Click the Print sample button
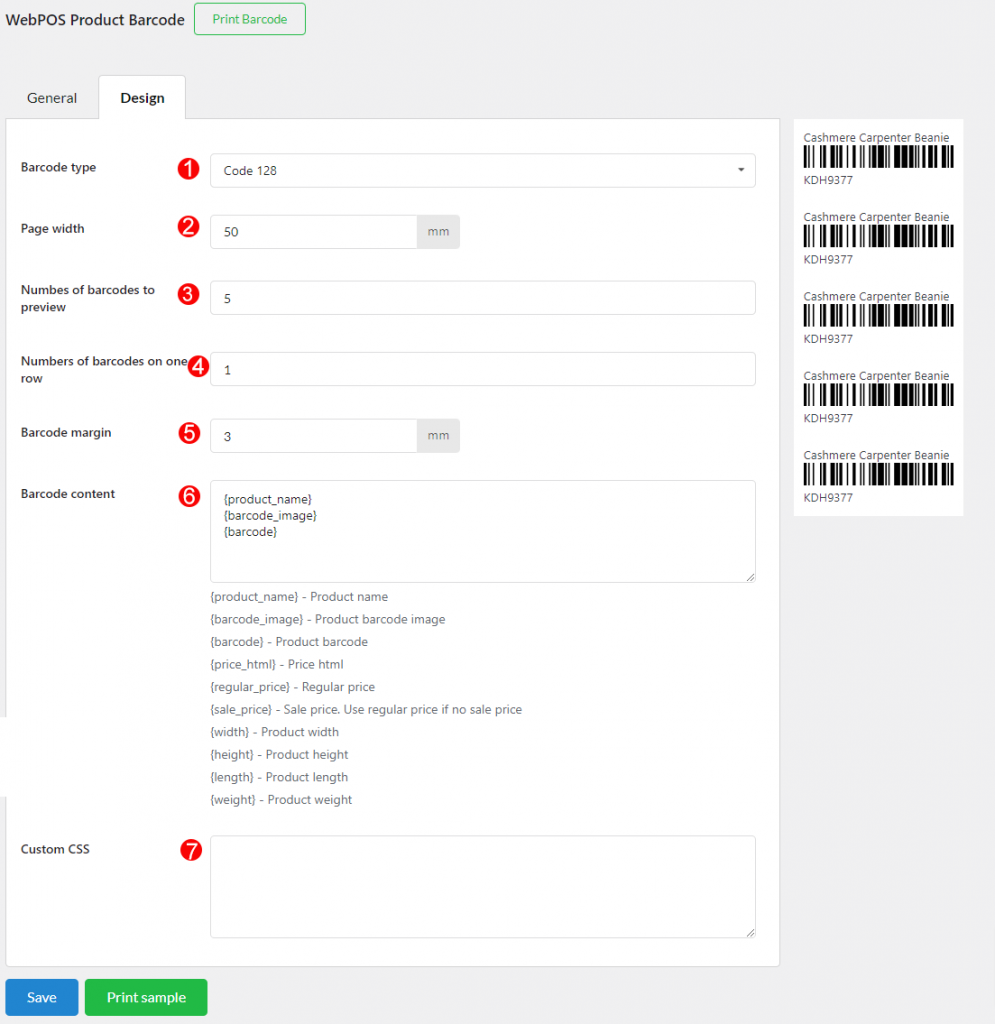 point(145,997)
